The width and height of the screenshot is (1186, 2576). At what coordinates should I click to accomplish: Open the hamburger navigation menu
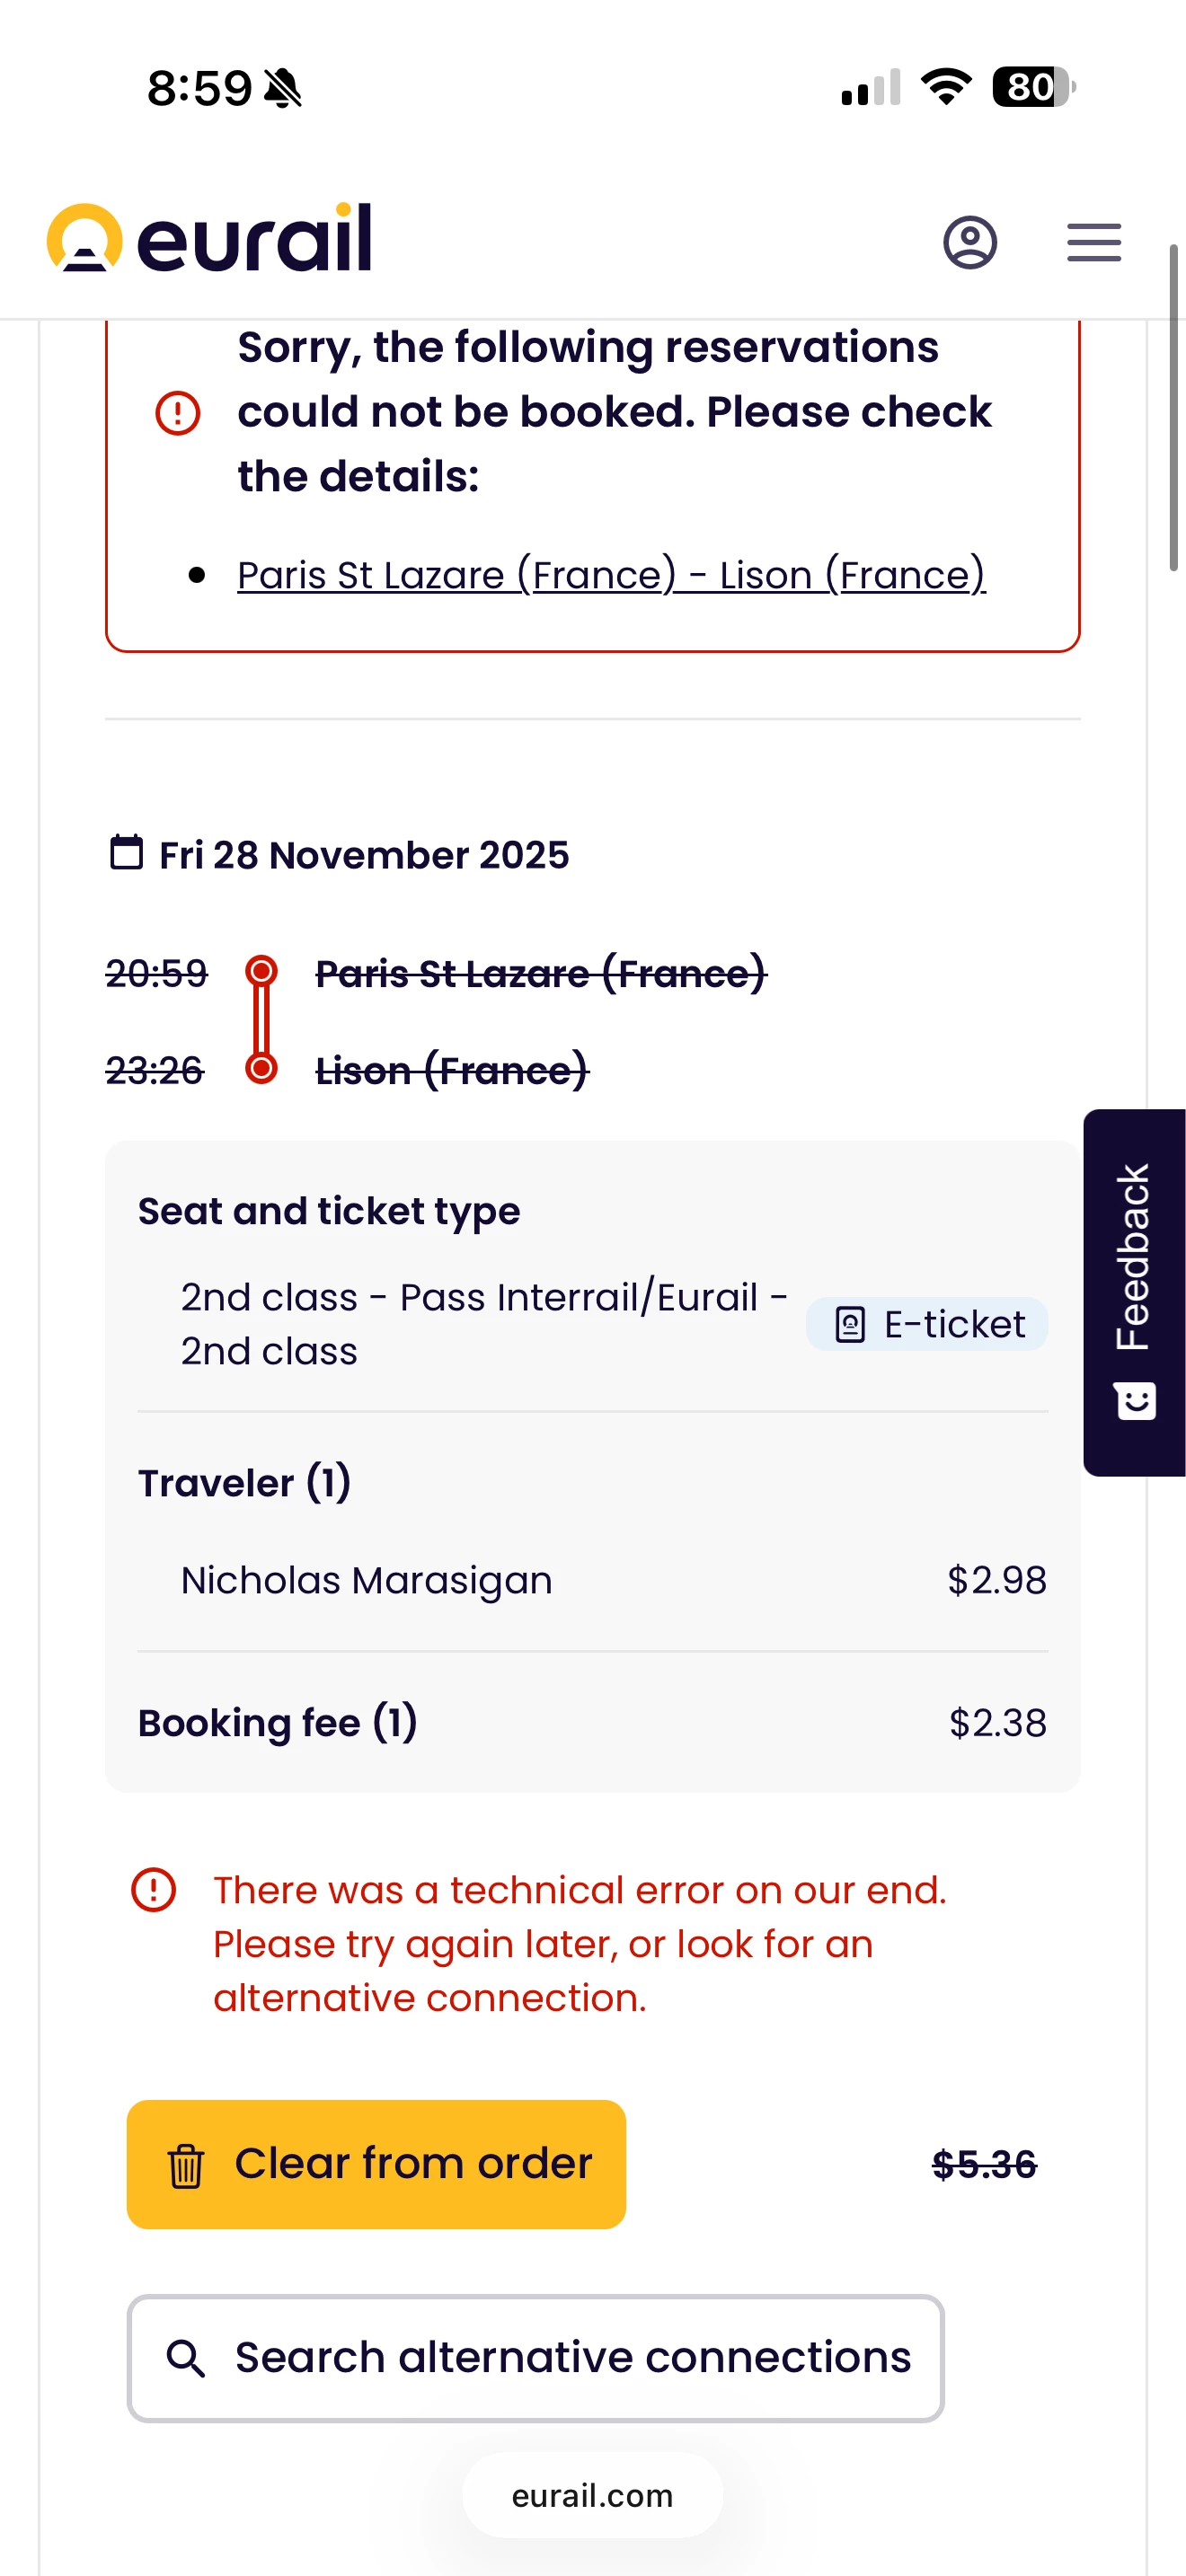click(1093, 242)
